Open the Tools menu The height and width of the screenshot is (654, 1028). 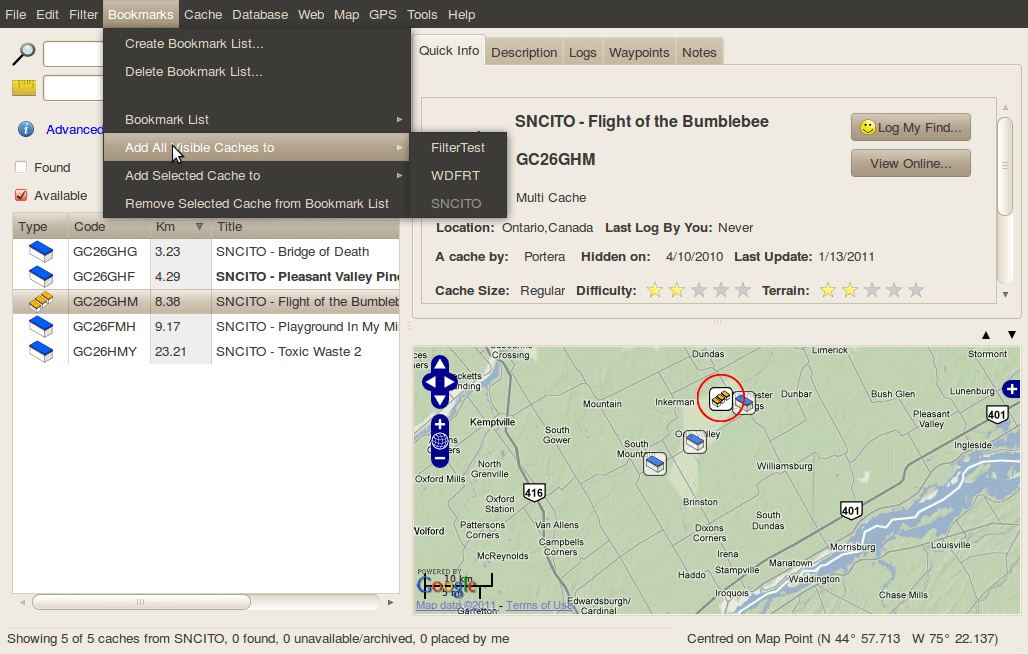[x=422, y=14]
